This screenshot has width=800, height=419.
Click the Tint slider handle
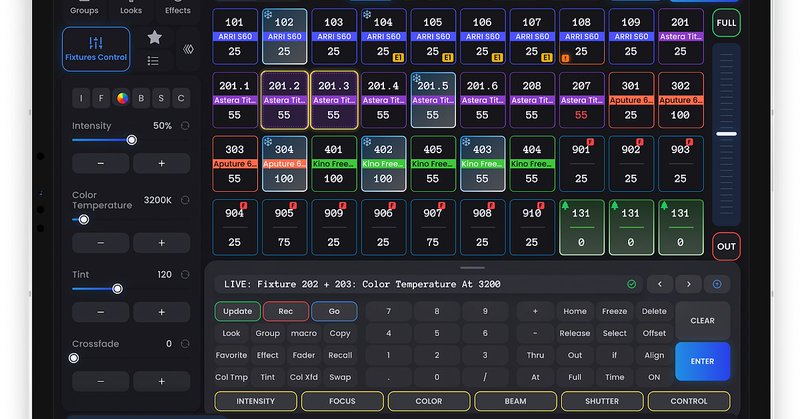pyautogui.click(x=117, y=289)
